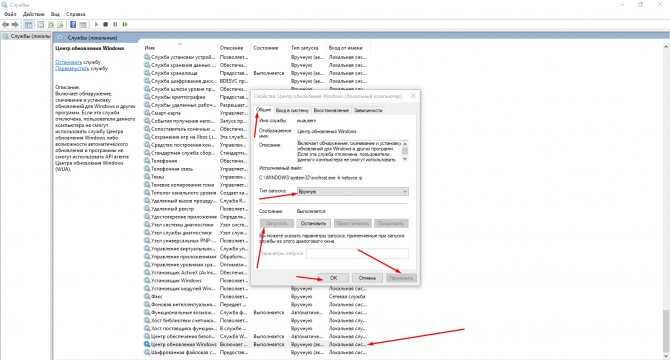Start the service with the play icon

pyautogui.click(x=96, y=25)
